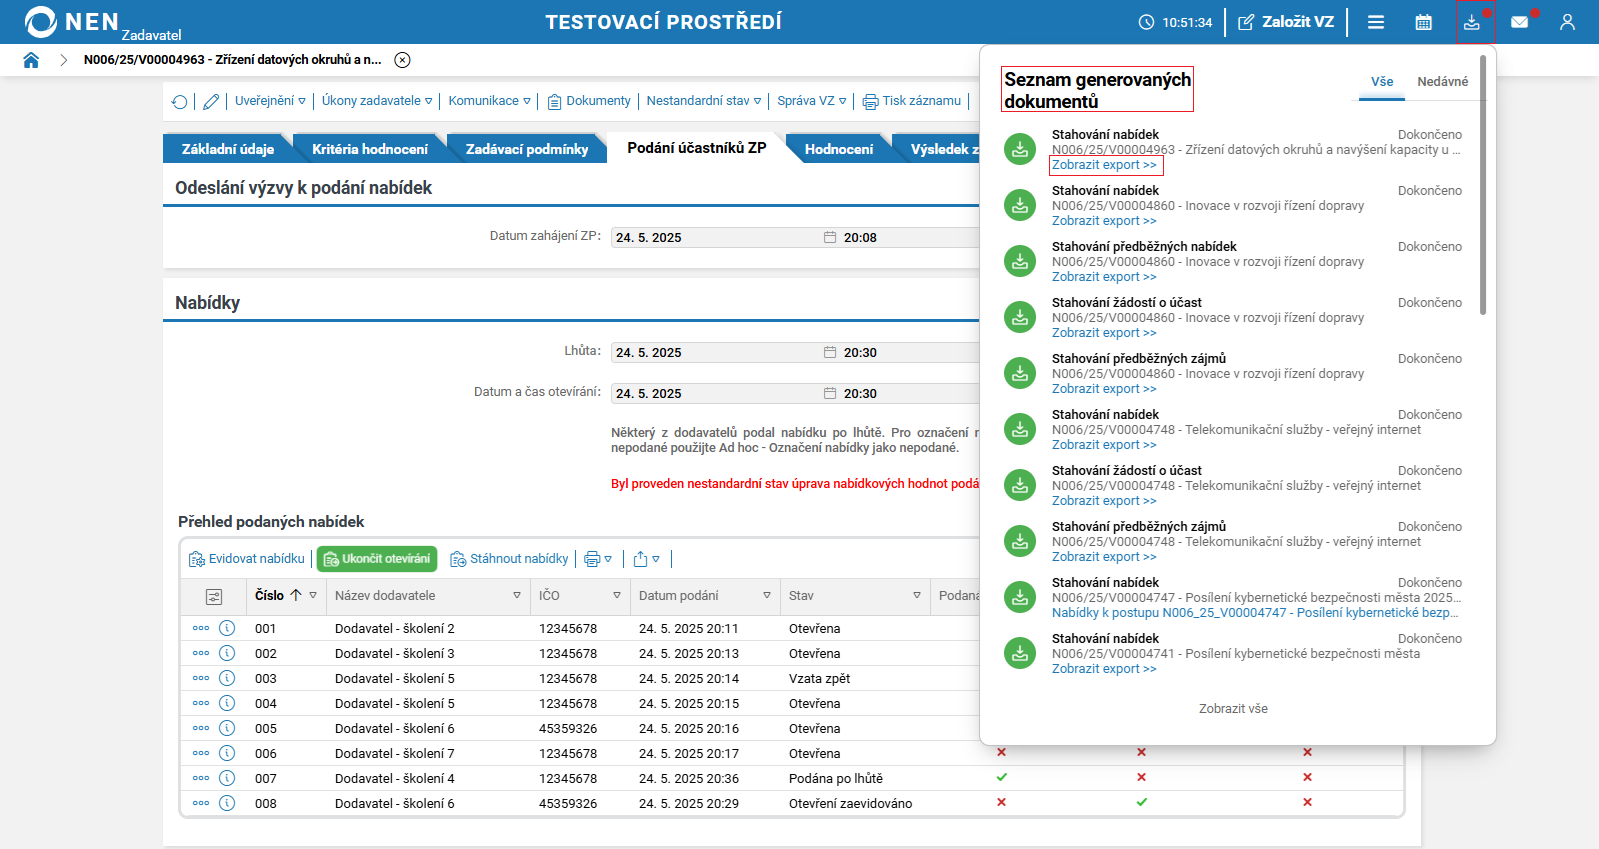Switch to the Kritéria hodnocení tab
Viewport: 1599px width, 849px height.
(x=369, y=149)
